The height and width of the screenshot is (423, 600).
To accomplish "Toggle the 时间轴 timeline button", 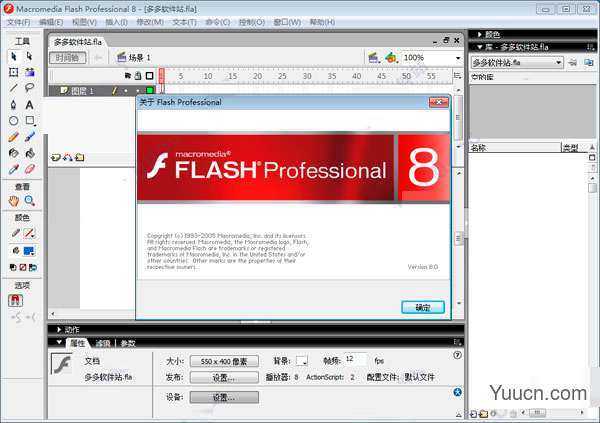I will pos(68,58).
